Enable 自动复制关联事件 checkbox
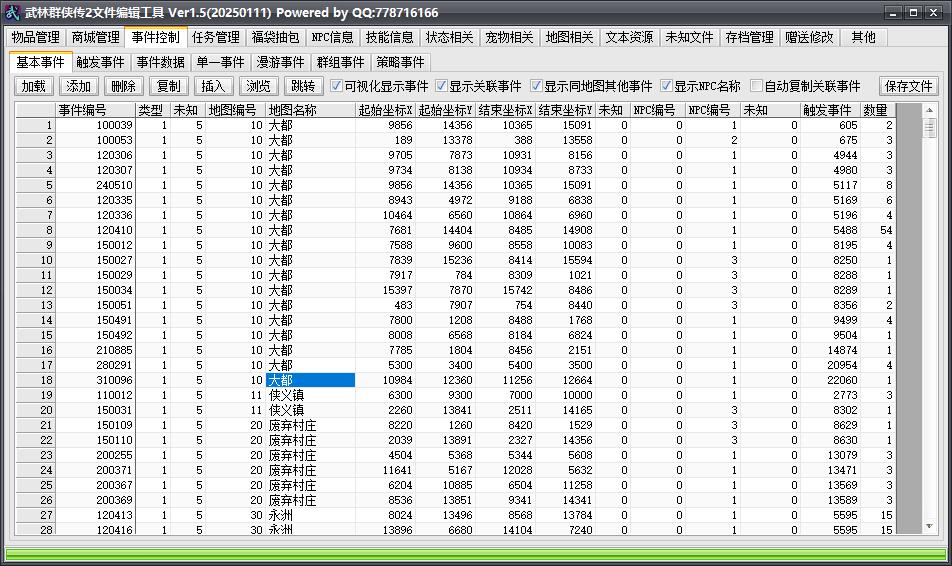 (756, 86)
